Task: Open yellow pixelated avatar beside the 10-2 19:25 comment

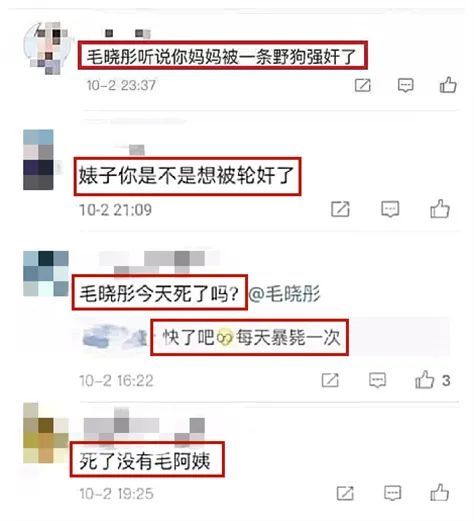Action: click(46, 433)
